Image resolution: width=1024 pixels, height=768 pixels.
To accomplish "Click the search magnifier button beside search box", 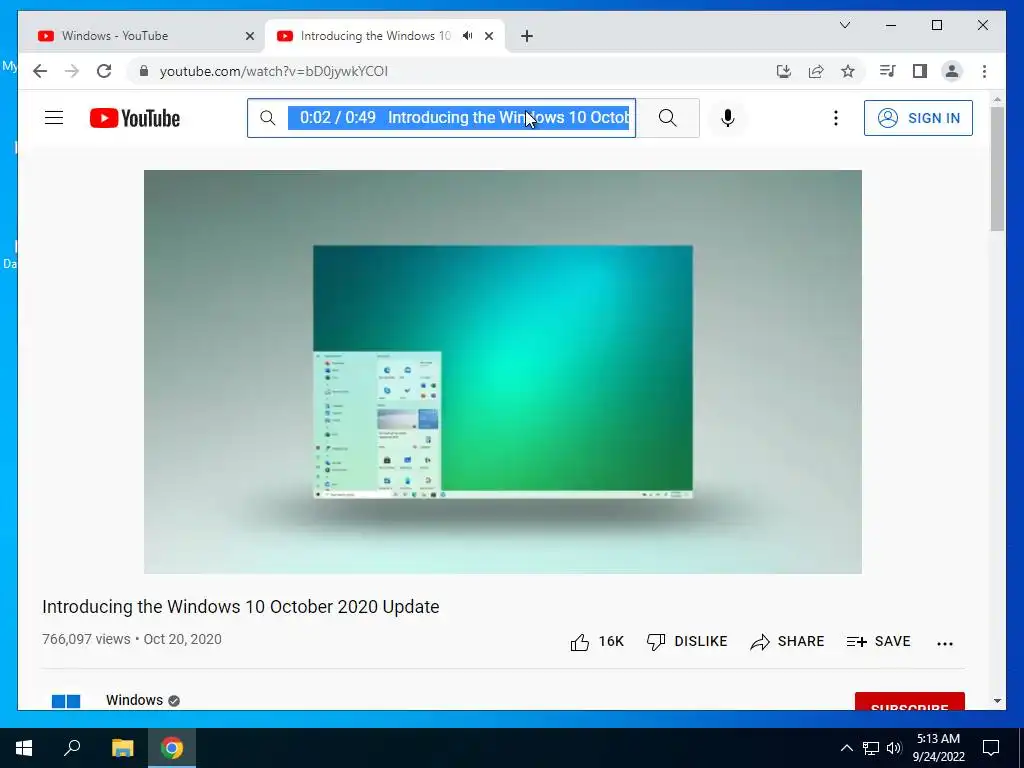I will click(667, 118).
